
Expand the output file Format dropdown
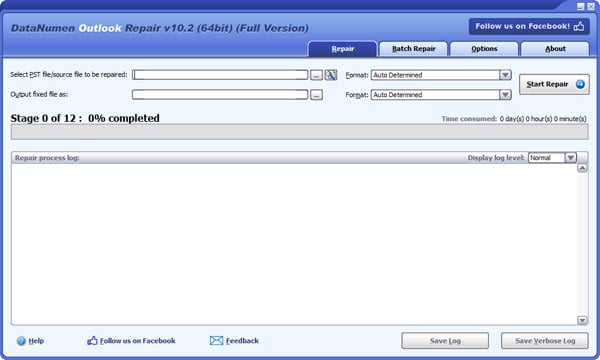coord(505,94)
